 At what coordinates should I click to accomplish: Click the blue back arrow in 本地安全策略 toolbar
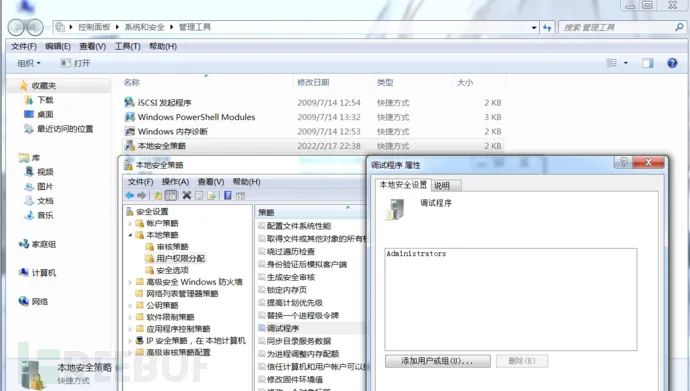tap(129, 195)
